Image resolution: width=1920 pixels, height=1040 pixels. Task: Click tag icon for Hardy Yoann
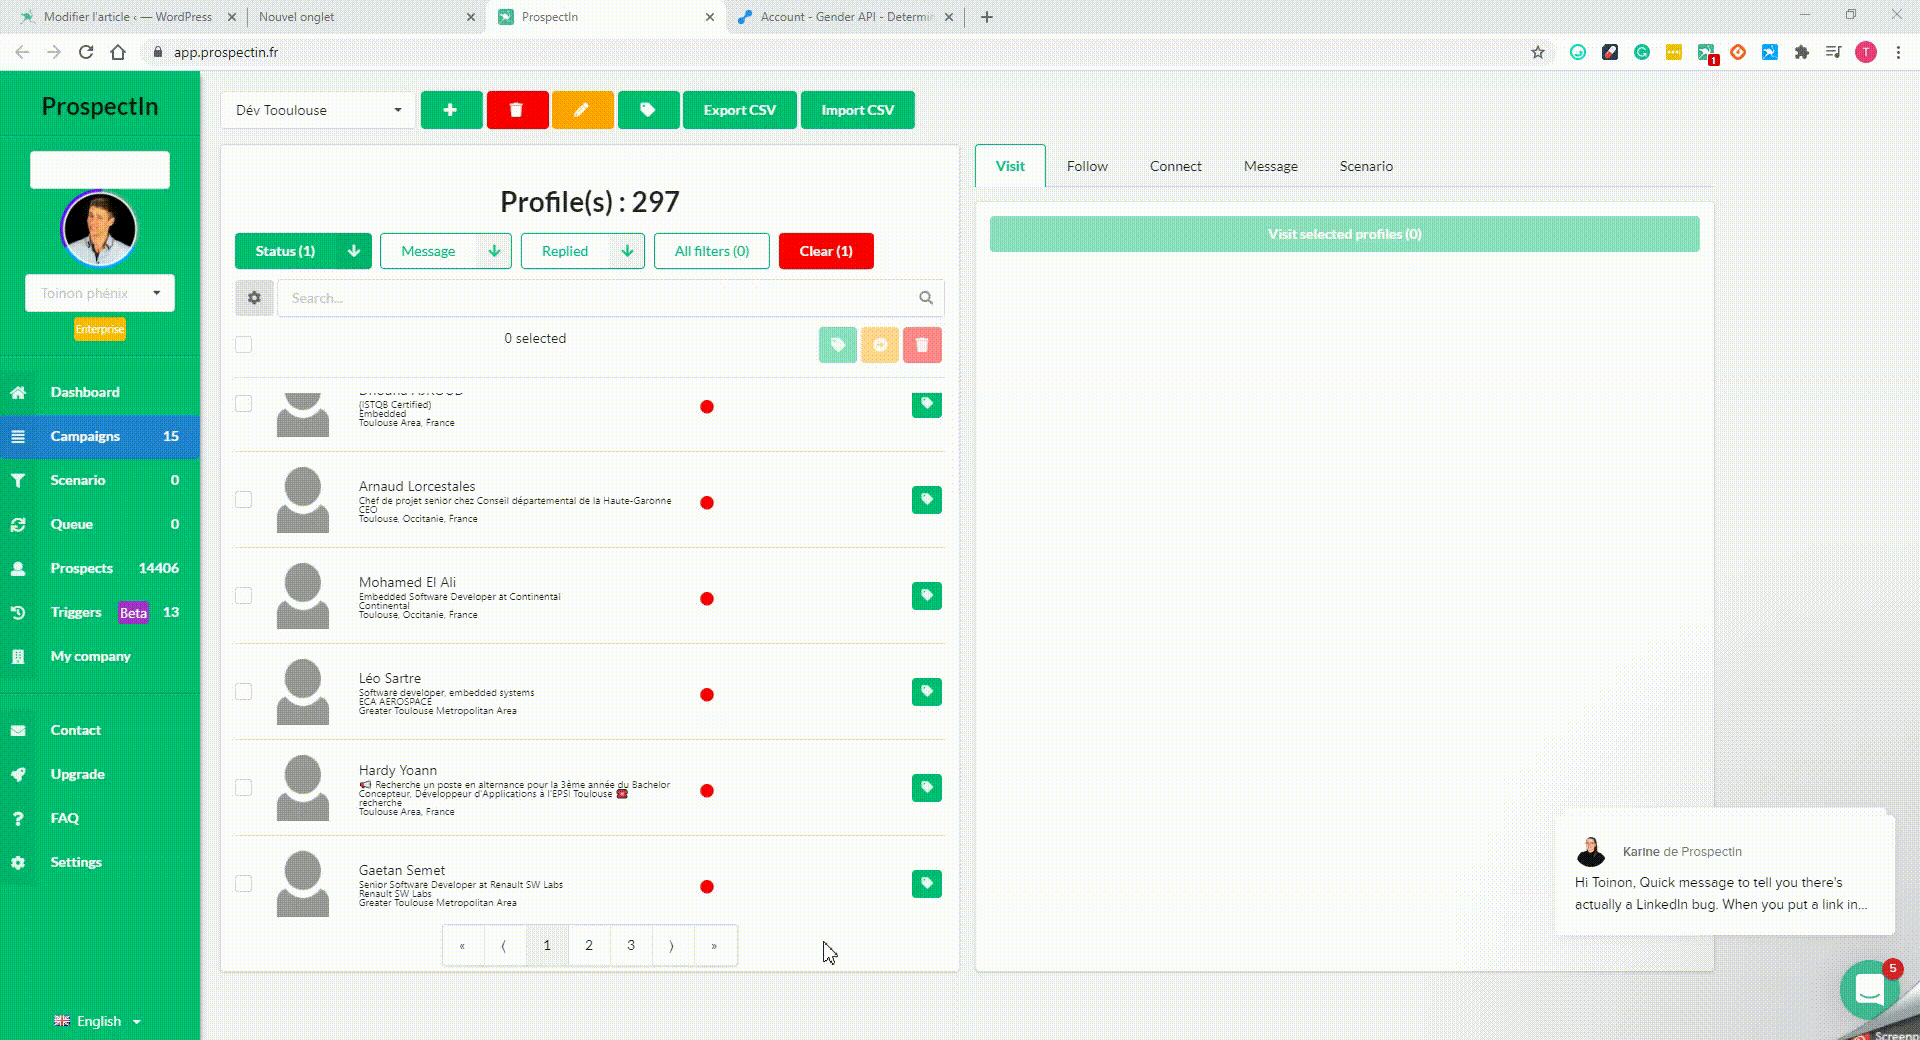927,787
